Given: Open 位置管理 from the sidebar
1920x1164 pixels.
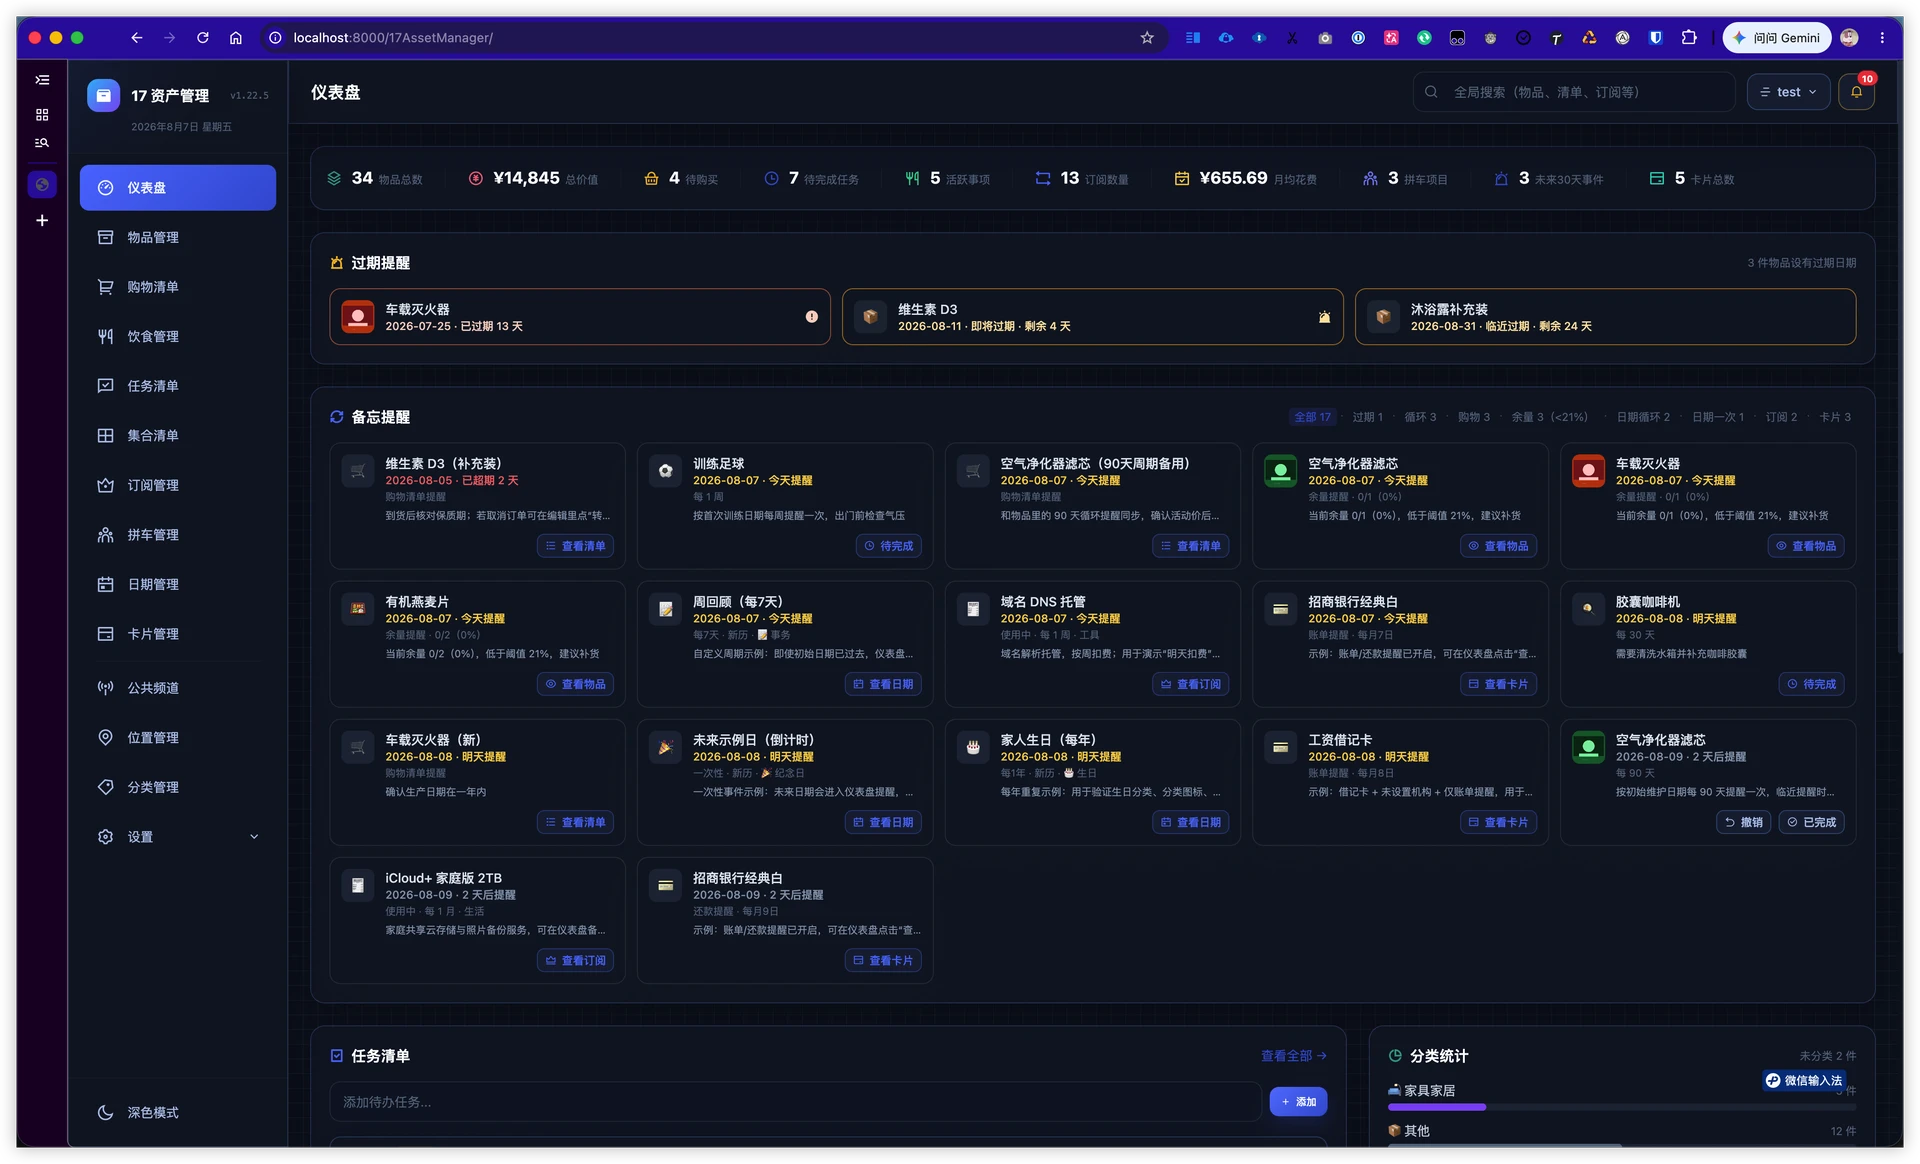Looking at the screenshot, I should click(x=178, y=738).
